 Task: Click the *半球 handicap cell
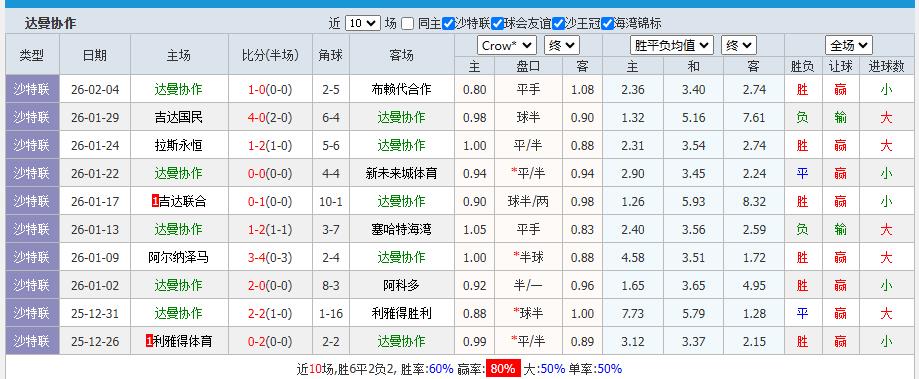click(529, 257)
